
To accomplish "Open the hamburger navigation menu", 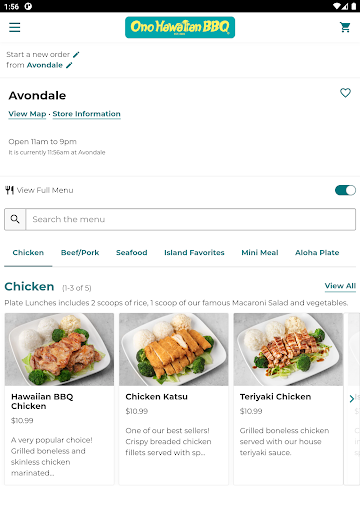I will (15, 27).
